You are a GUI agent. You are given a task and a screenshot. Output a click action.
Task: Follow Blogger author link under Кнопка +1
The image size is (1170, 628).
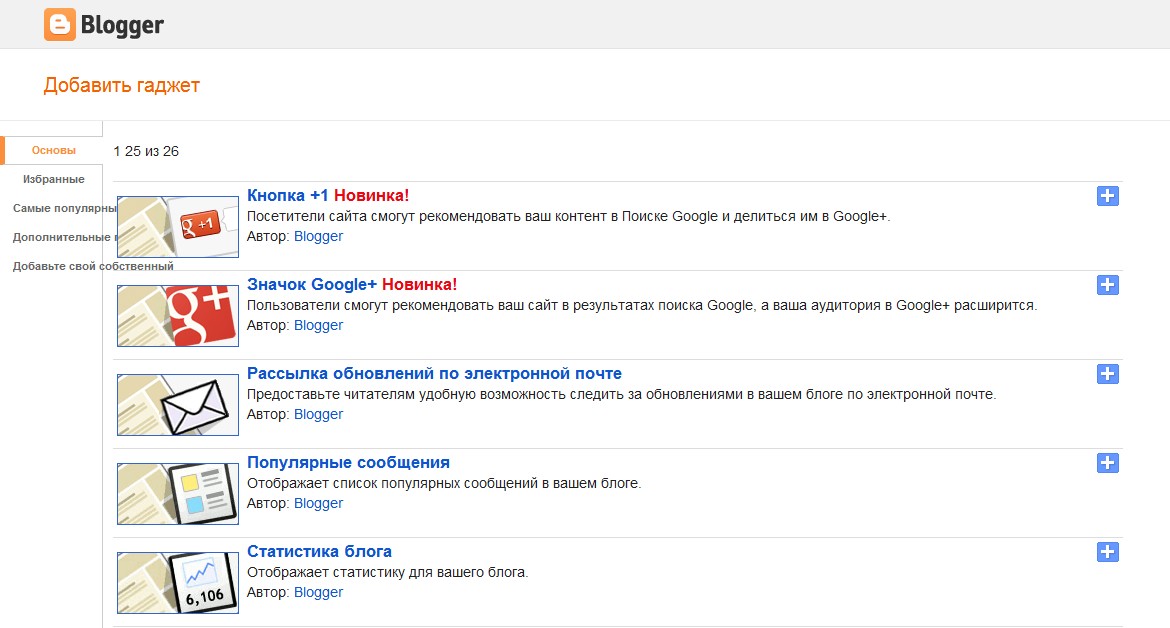coord(319,236)
